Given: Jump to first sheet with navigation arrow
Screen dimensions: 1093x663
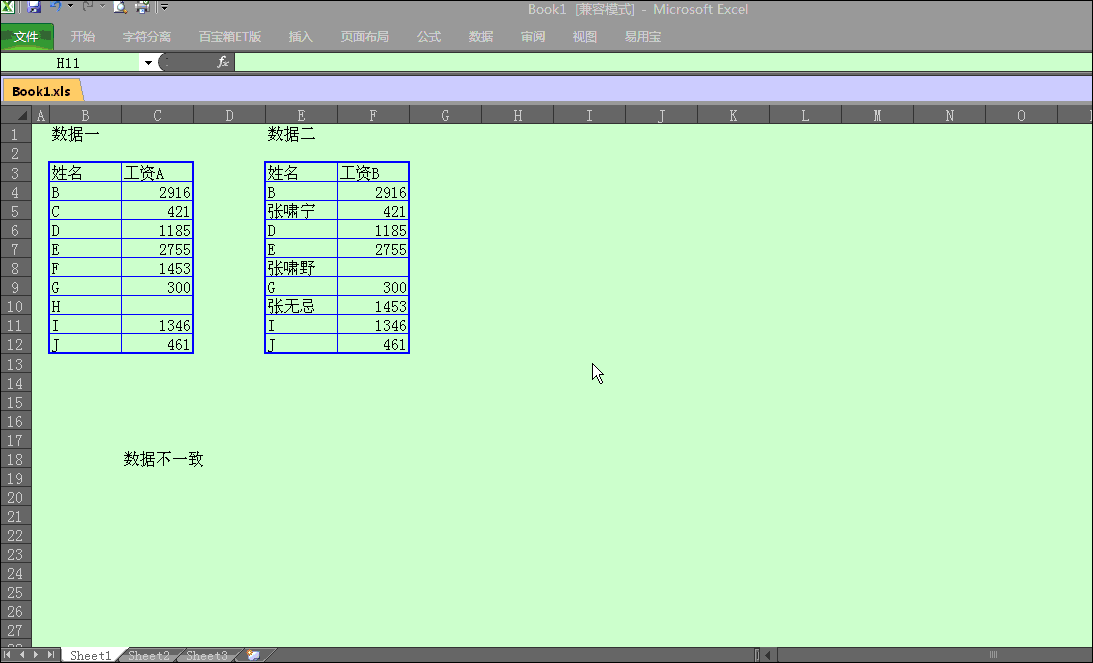Looking at the screenshot, I should point(9,655).
